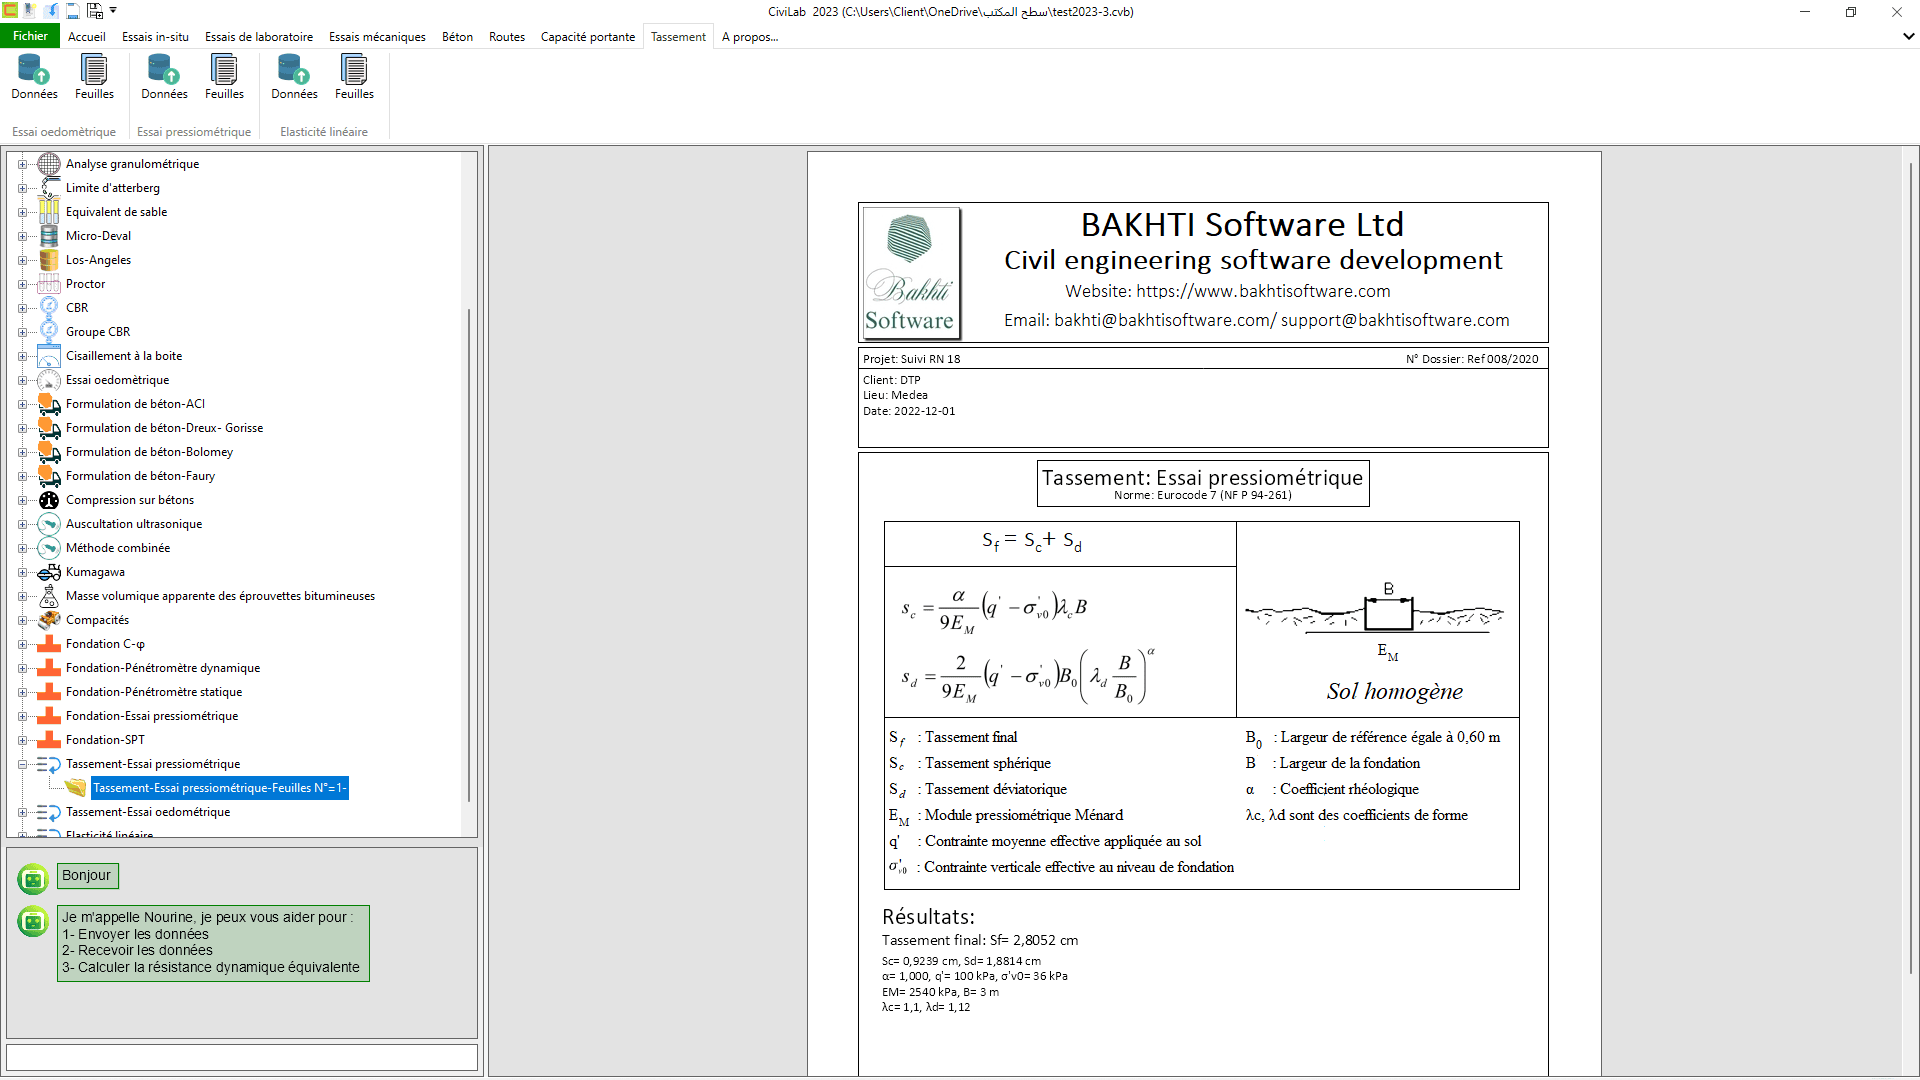This screenshot has height=1080, width=1920.
Task: Click the Compacités icon
Action: pyautogui.click(x=49, y=620)
